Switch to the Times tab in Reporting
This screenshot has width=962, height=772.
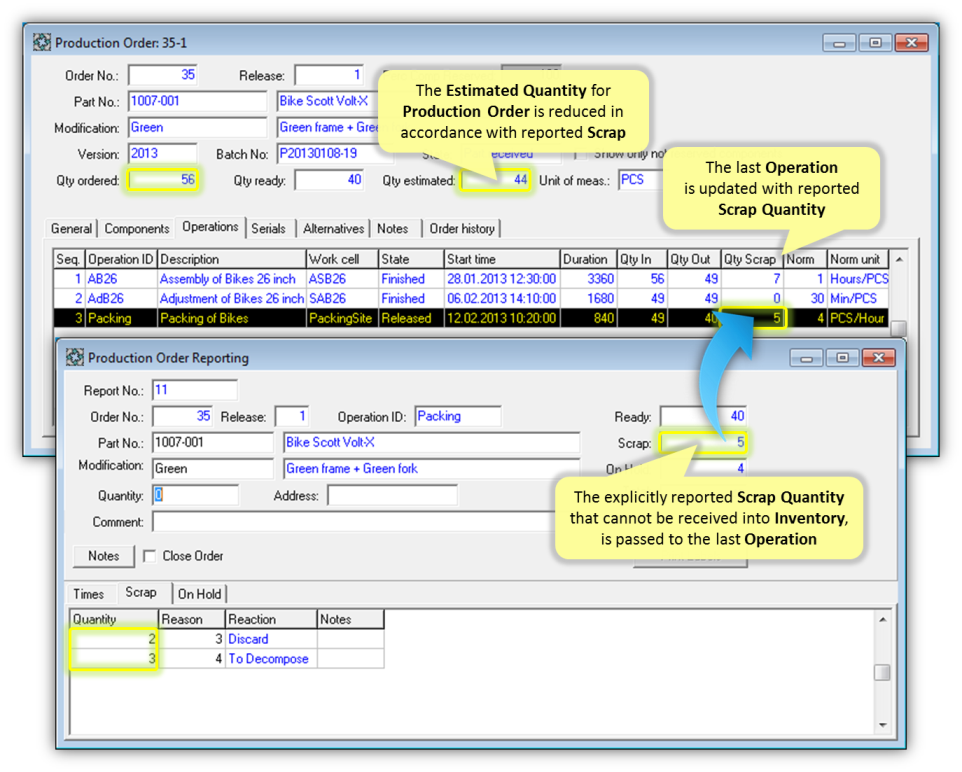click(x=89, y=594)
